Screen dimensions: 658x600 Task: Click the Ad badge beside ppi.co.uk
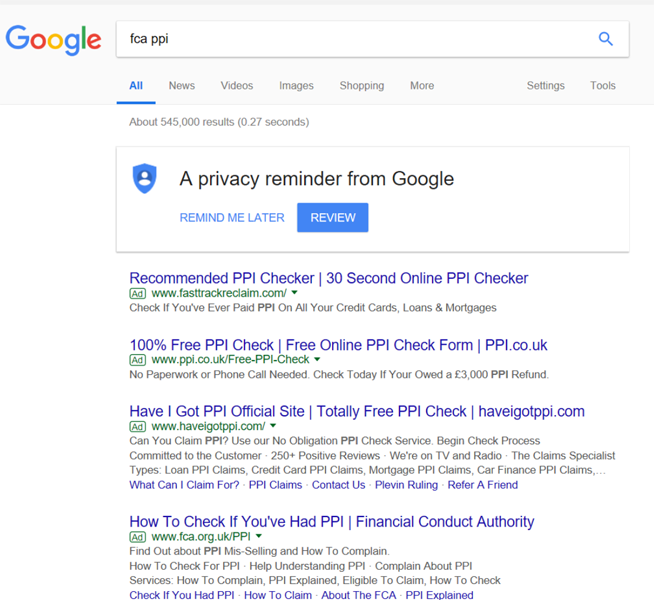pos(138,360)
